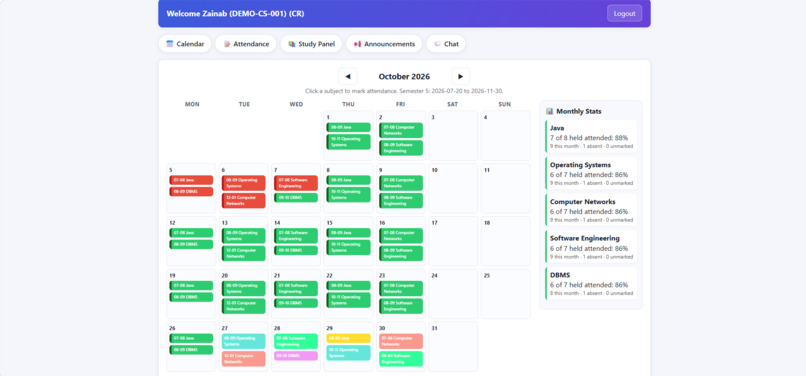This screenshot has height=376, width=806.
Task: Select Software Engineering class on October 9
Action: pyautogui.click(x=401, y=201)
